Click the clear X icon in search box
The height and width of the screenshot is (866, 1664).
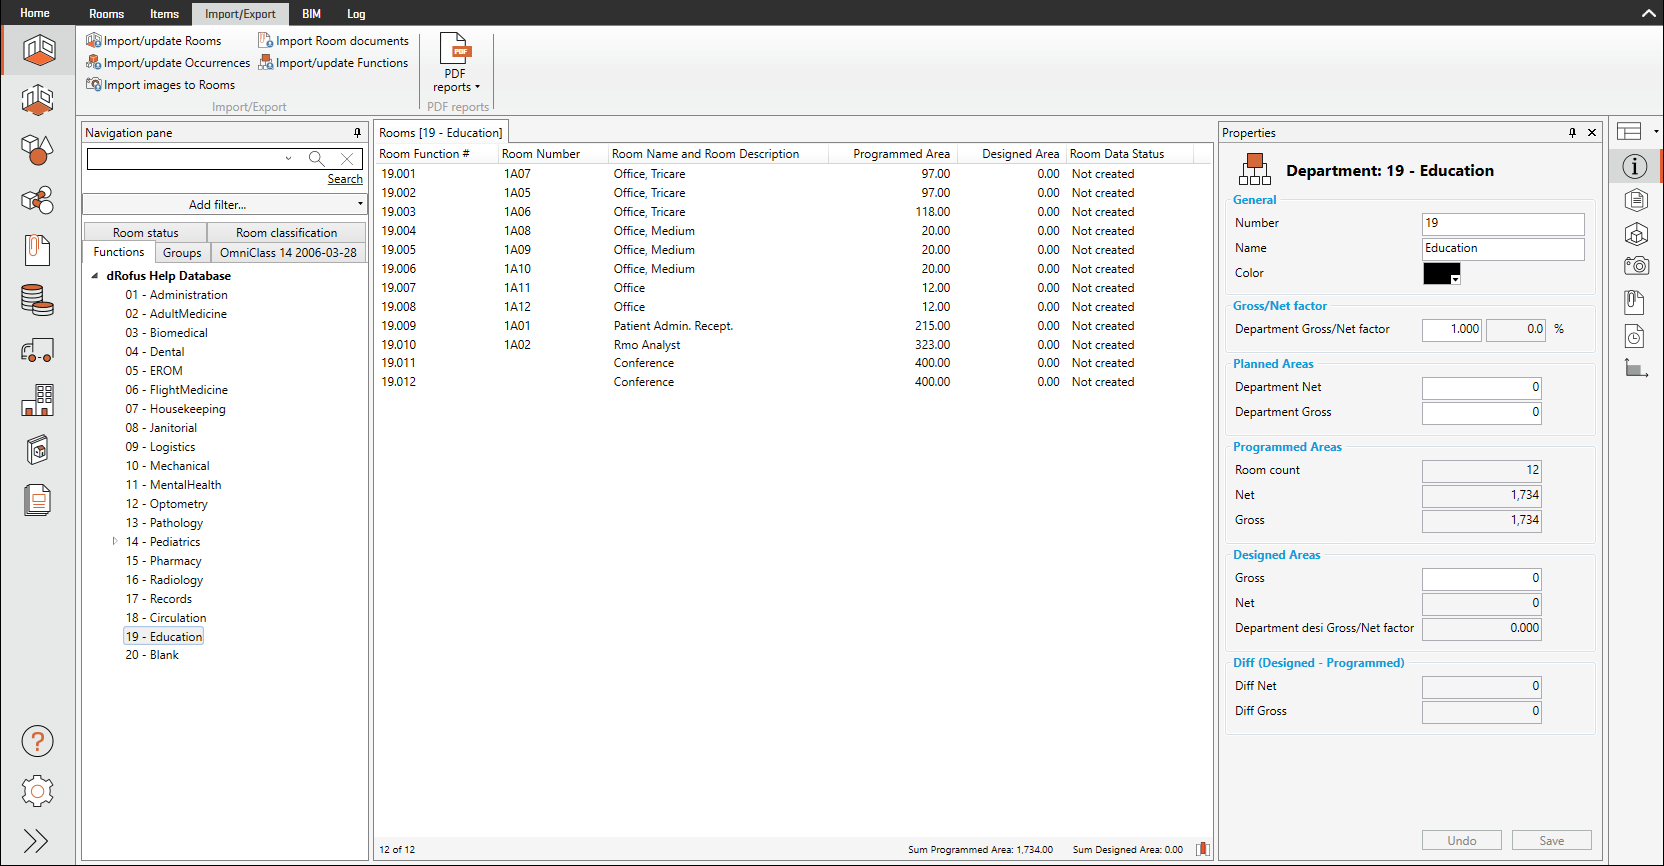pos(347,159)
